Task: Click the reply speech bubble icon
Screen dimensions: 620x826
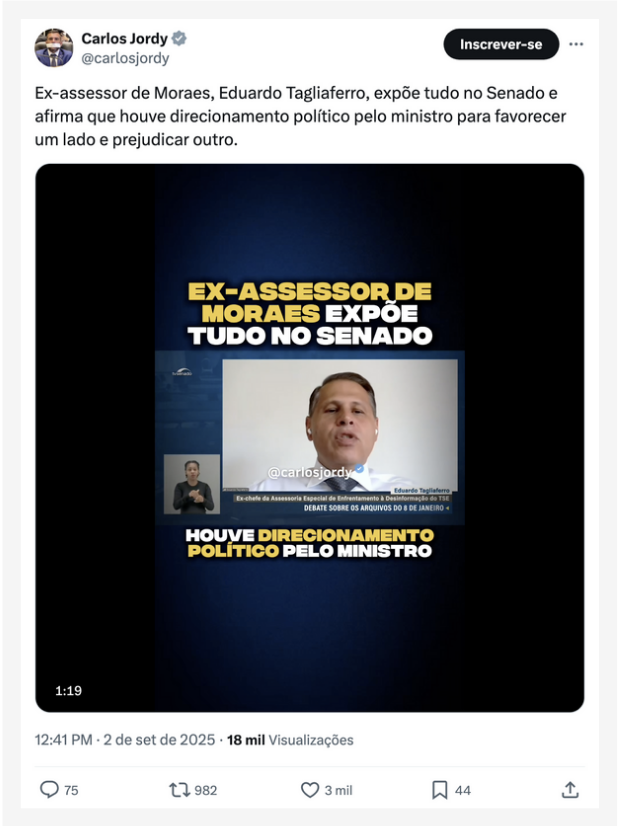Action: pos(49,790)
